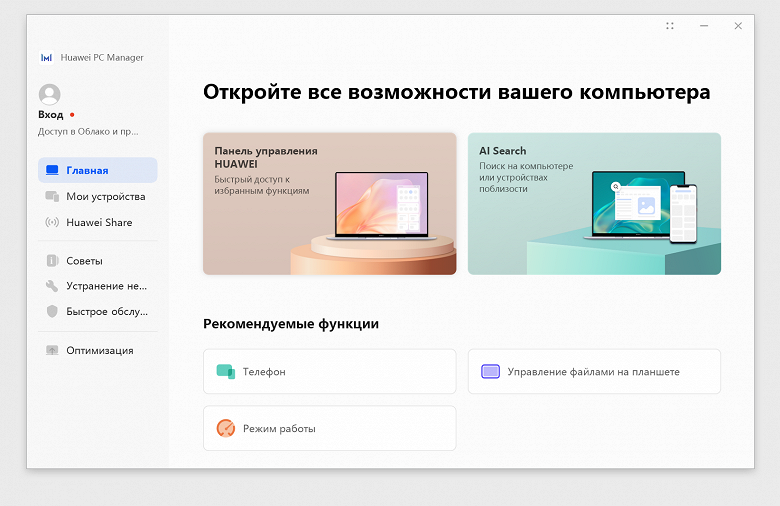Click the Huawei PC Manager title text

click(102, 58)
